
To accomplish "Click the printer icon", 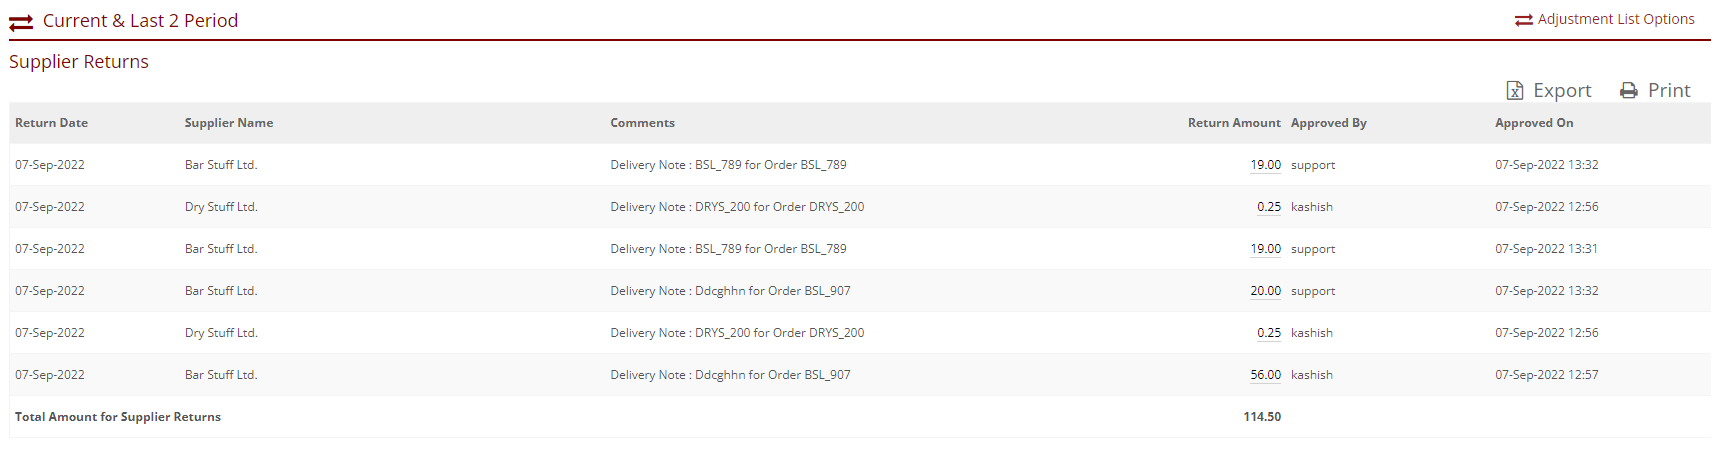I will coord(1629,91).
